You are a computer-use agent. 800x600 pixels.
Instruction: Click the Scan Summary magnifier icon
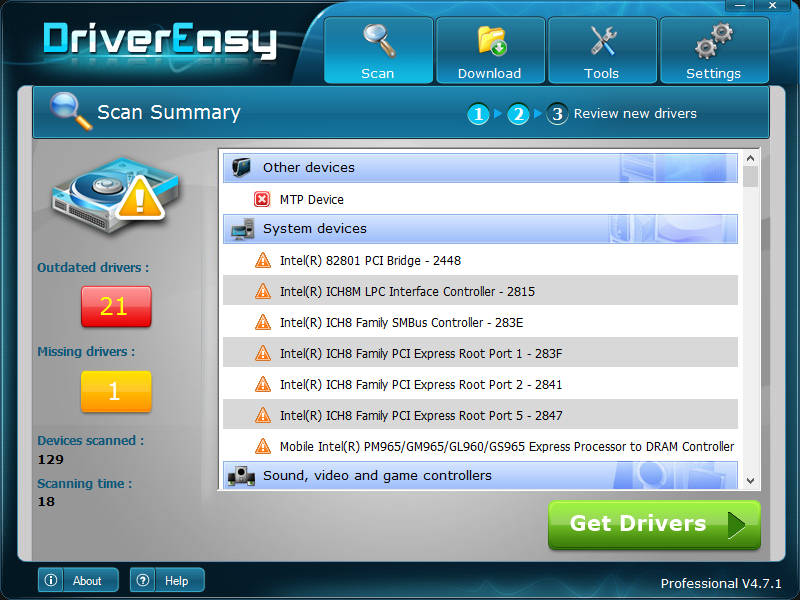70,111
